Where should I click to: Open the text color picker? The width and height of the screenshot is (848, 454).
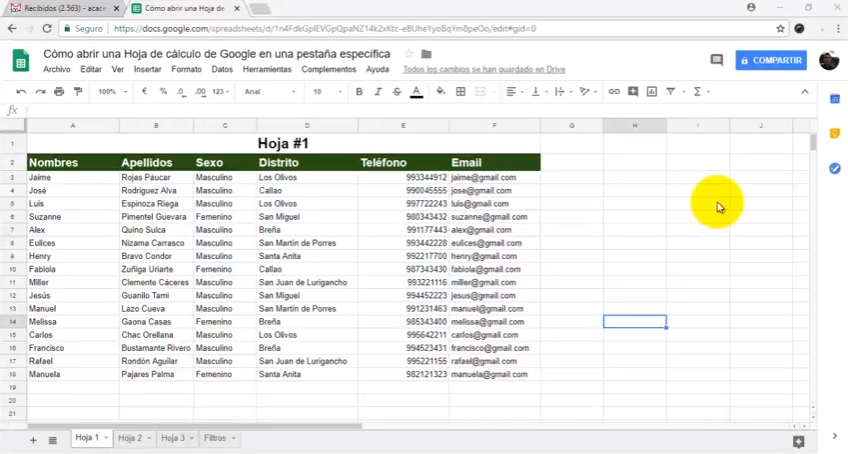point(416,92)
